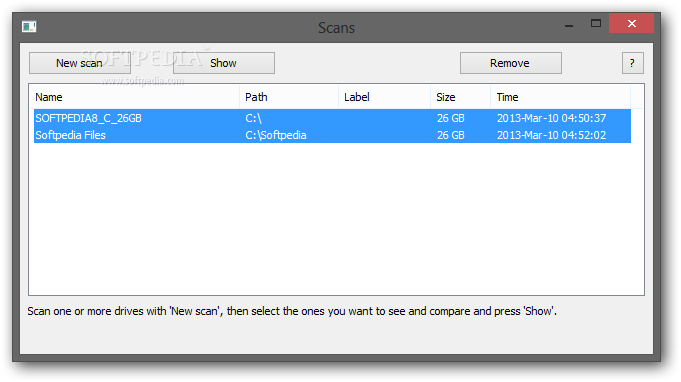Click the C:\ path cell
Viewport: 681px width, 382px height.
pyautogui.click(x=253, y=118)
